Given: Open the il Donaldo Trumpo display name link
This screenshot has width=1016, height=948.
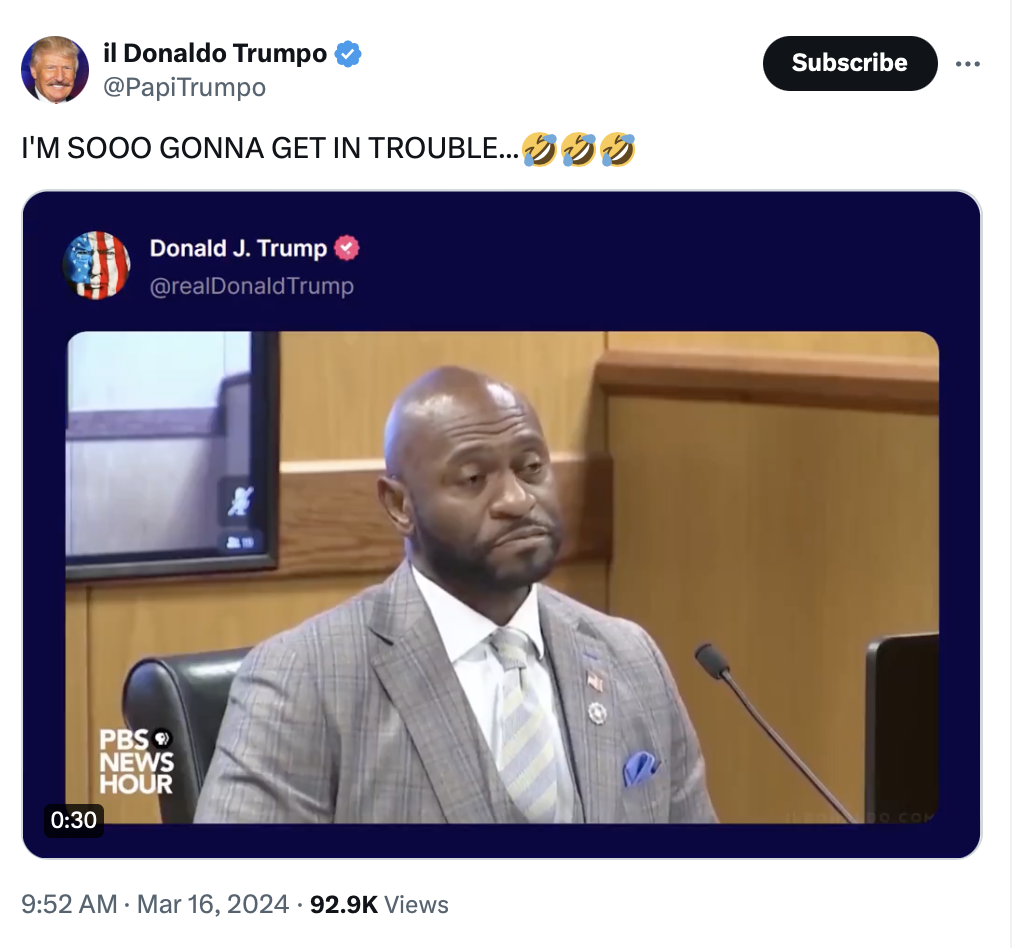Looking at the screenshot, I should click(215, 53).
